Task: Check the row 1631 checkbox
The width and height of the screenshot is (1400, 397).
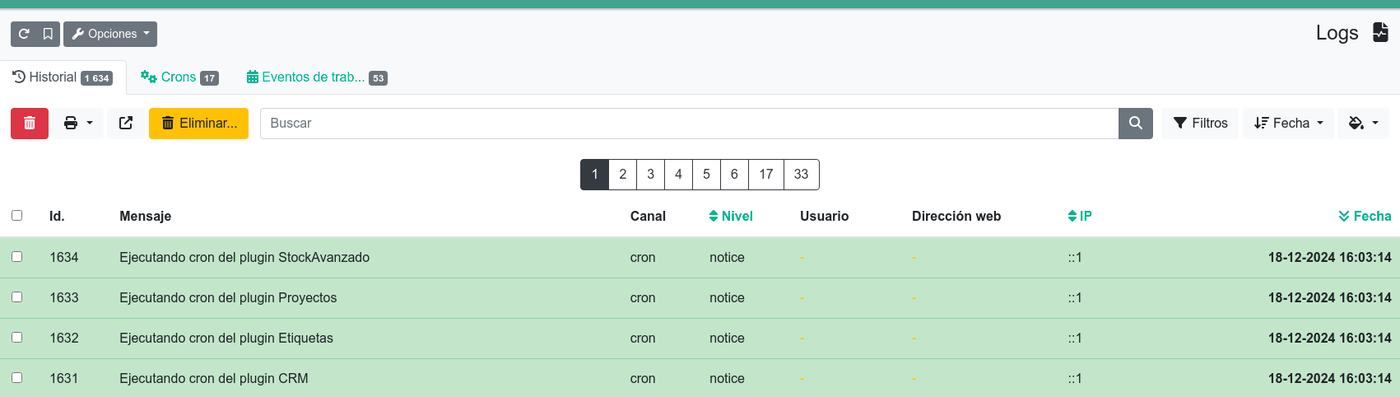Action: coord(16,378)
